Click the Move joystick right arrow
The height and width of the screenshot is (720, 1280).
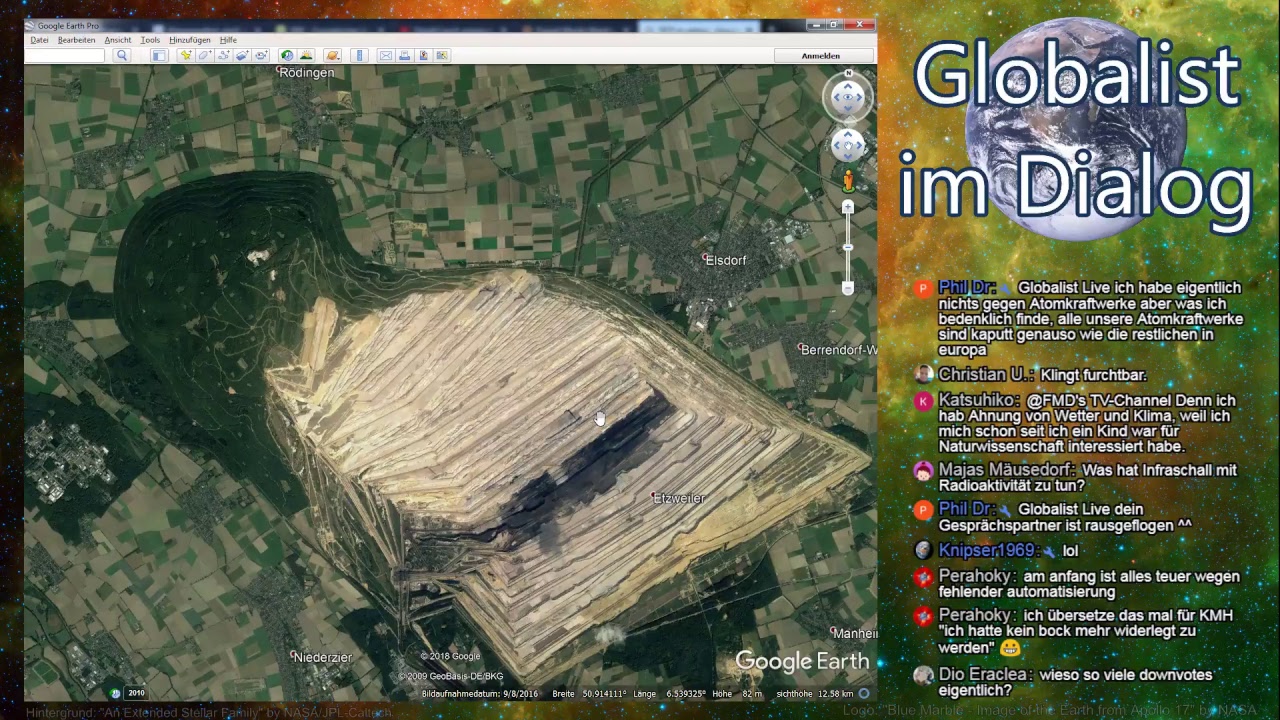[859, 146]
